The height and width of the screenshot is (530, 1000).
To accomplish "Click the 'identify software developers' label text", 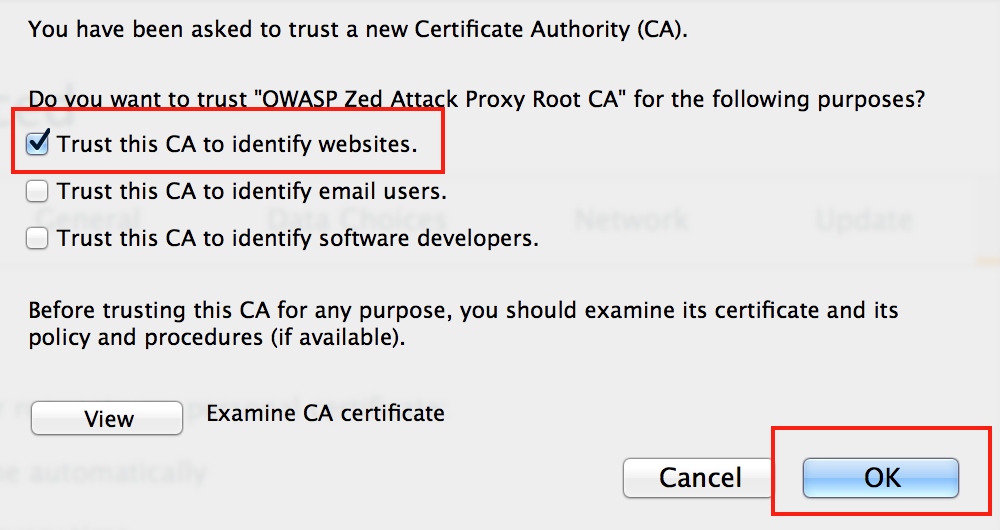I will tap(298, 239).
